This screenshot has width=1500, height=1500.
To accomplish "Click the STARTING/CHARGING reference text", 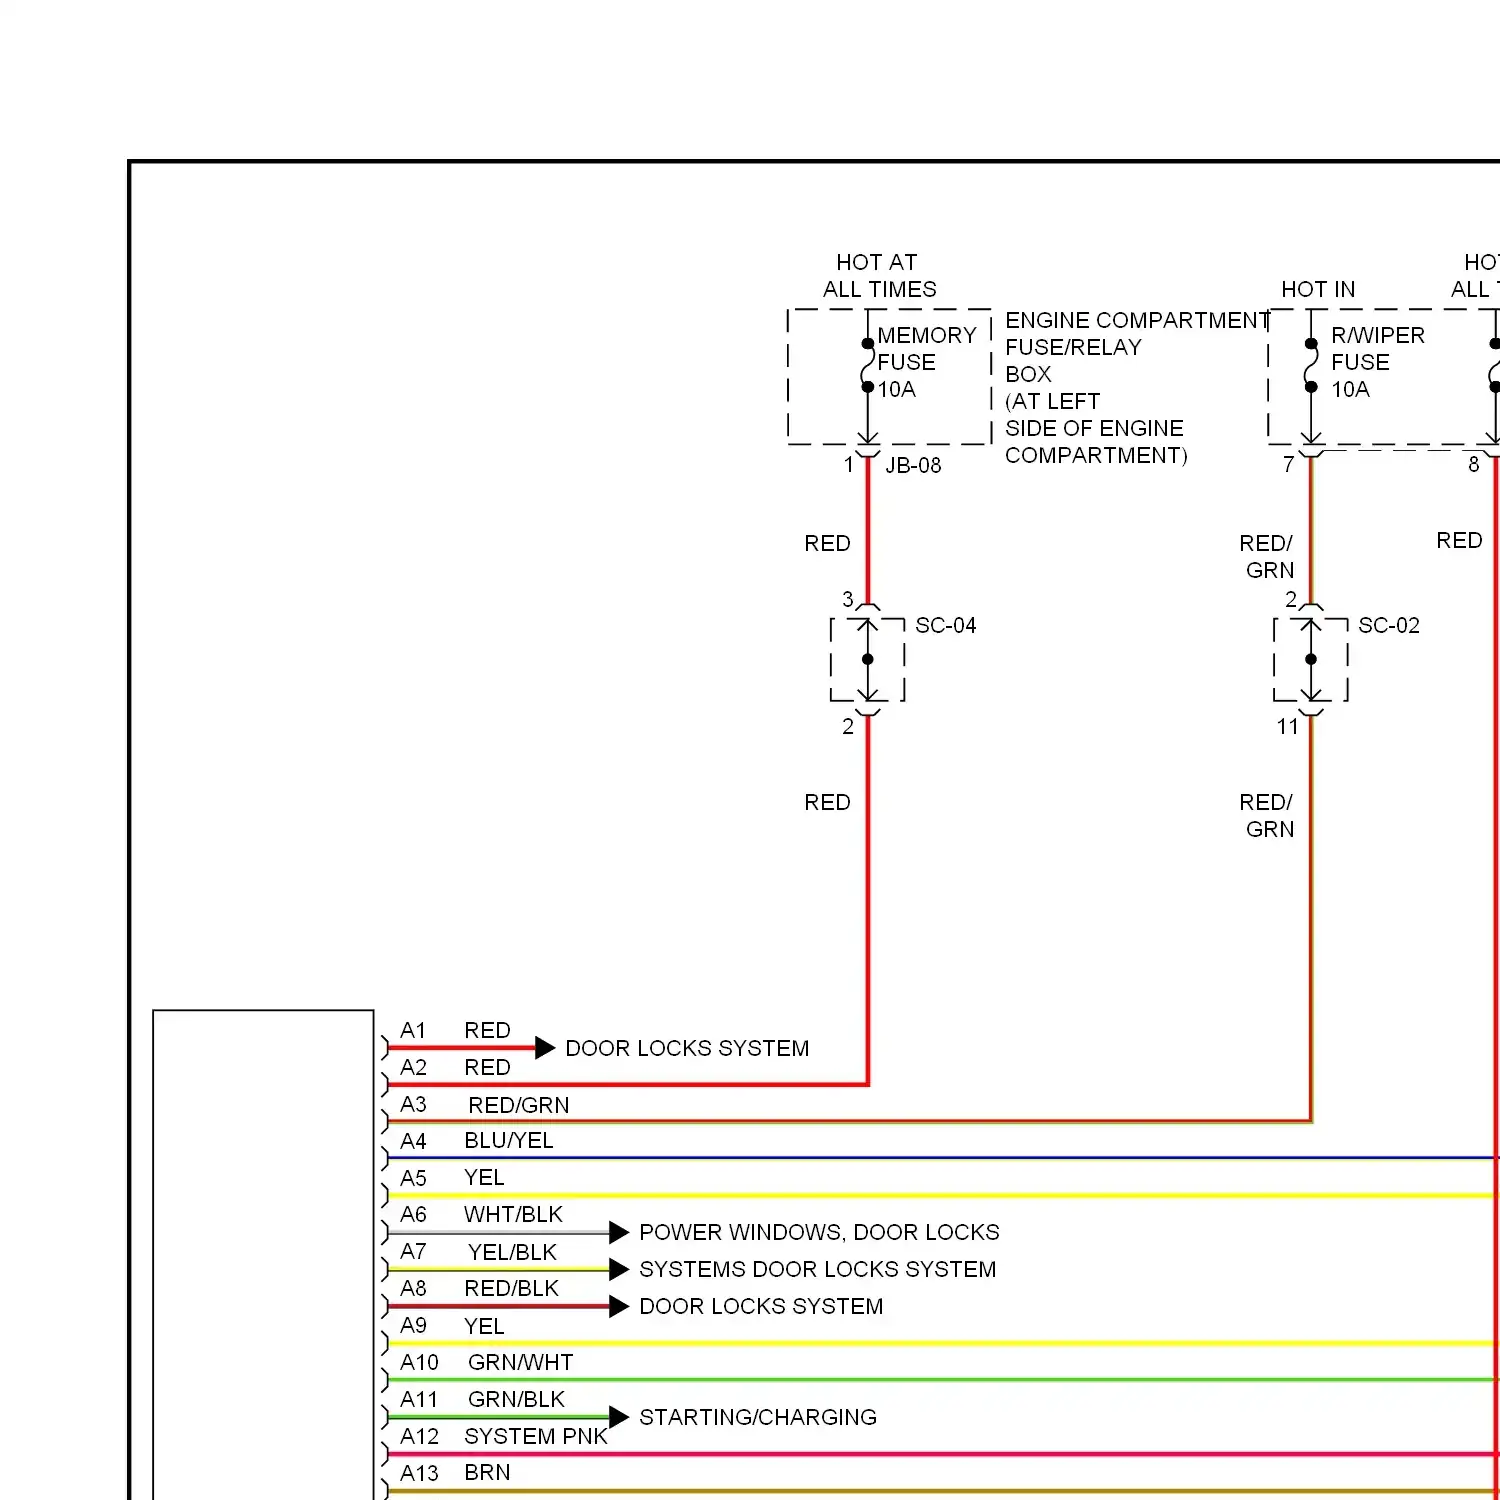I will tap(758, 1417).
